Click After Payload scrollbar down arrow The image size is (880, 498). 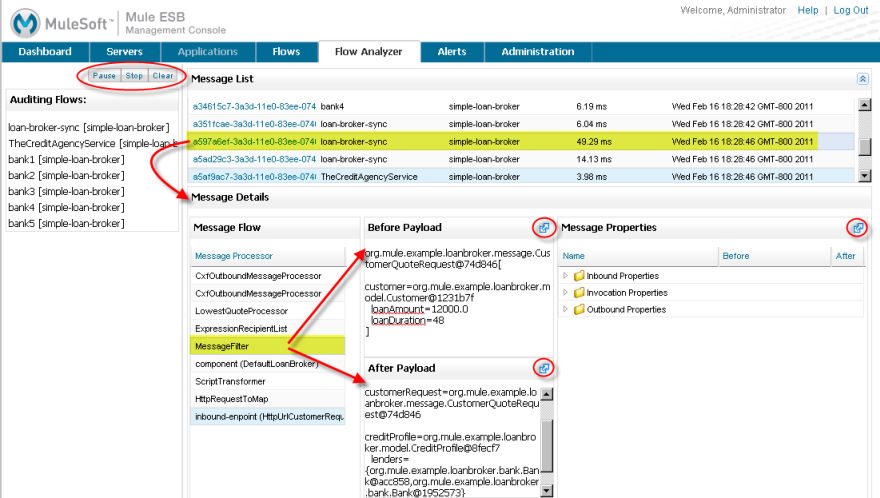point(547,491)
